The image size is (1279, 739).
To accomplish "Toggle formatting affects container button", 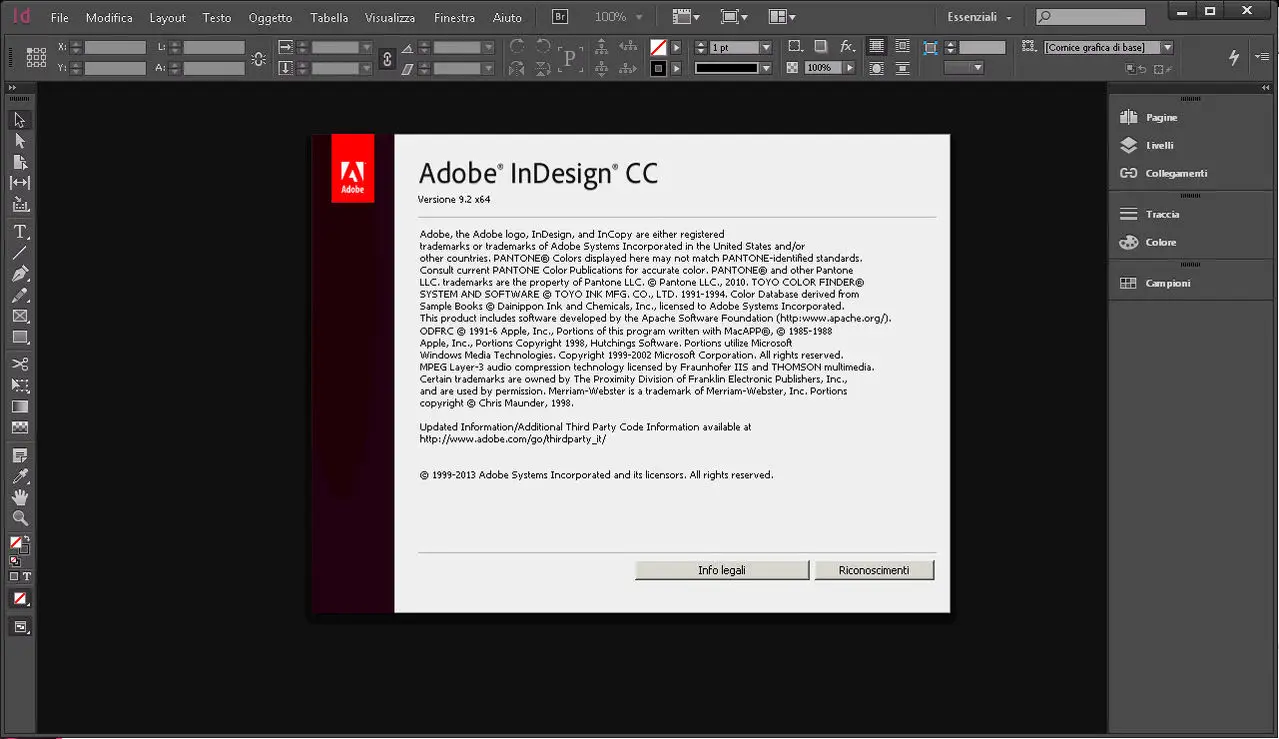I will coord(14,577).
